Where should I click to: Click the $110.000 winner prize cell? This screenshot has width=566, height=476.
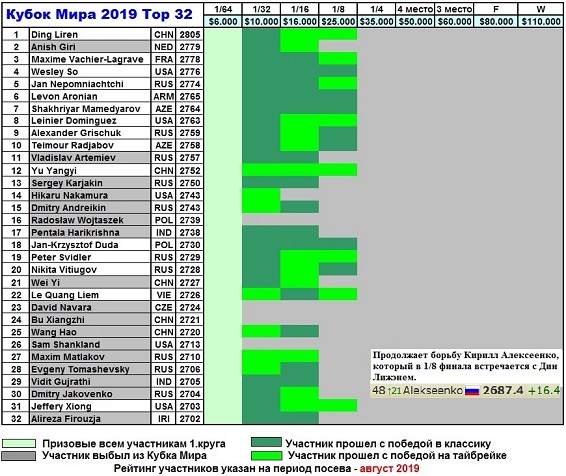(x=540, y=21)
